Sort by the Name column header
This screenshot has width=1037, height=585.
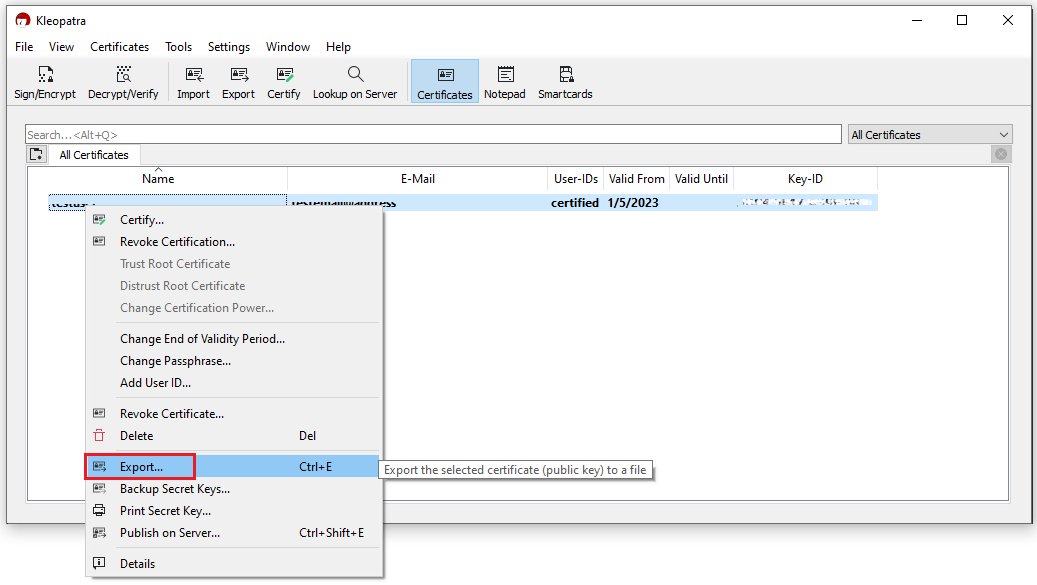pyautogui.click(x=158, y=179)
